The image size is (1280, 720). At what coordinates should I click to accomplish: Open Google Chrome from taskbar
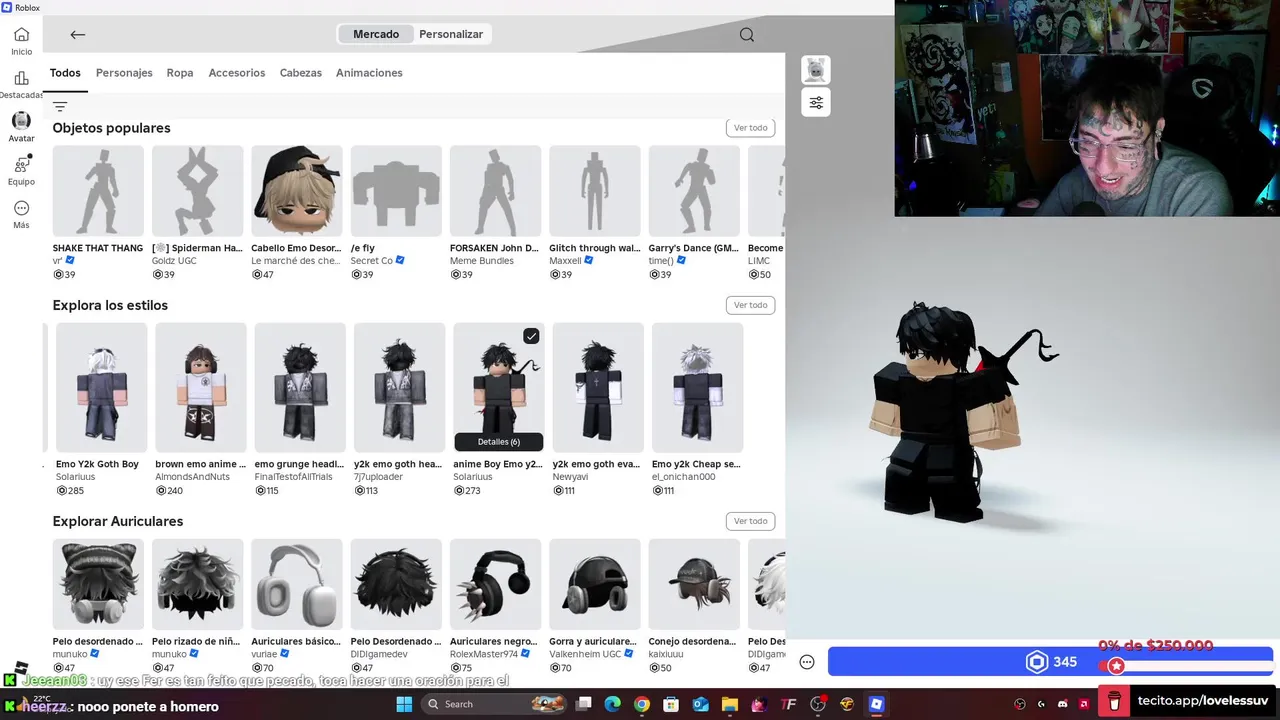coord(642,704)
